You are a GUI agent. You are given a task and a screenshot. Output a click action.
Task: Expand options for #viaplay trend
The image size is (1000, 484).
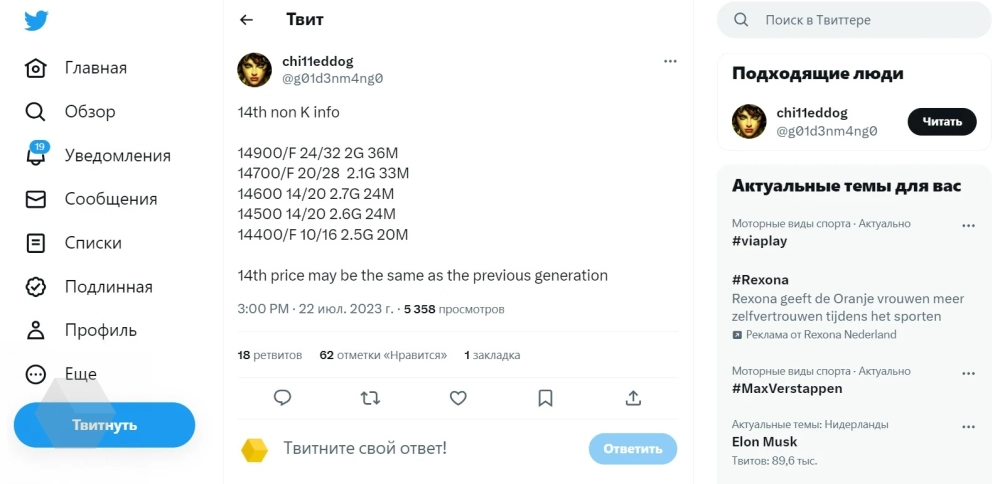[968, 226]
